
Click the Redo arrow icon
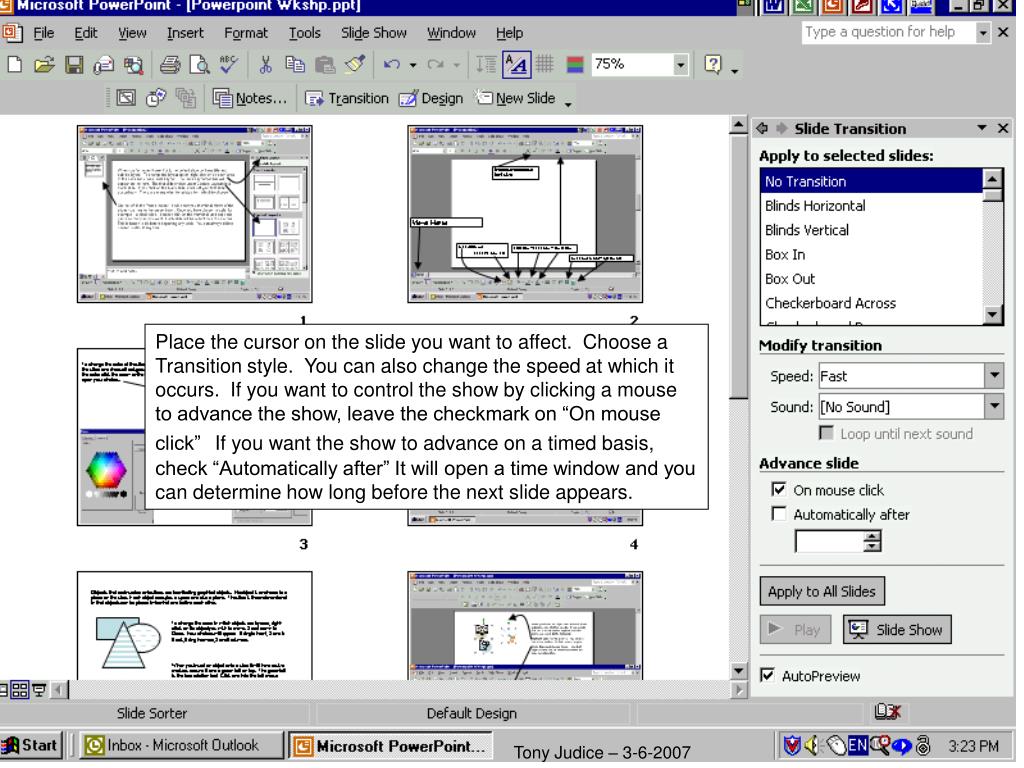pyautogui.click(x=436, y=65)
